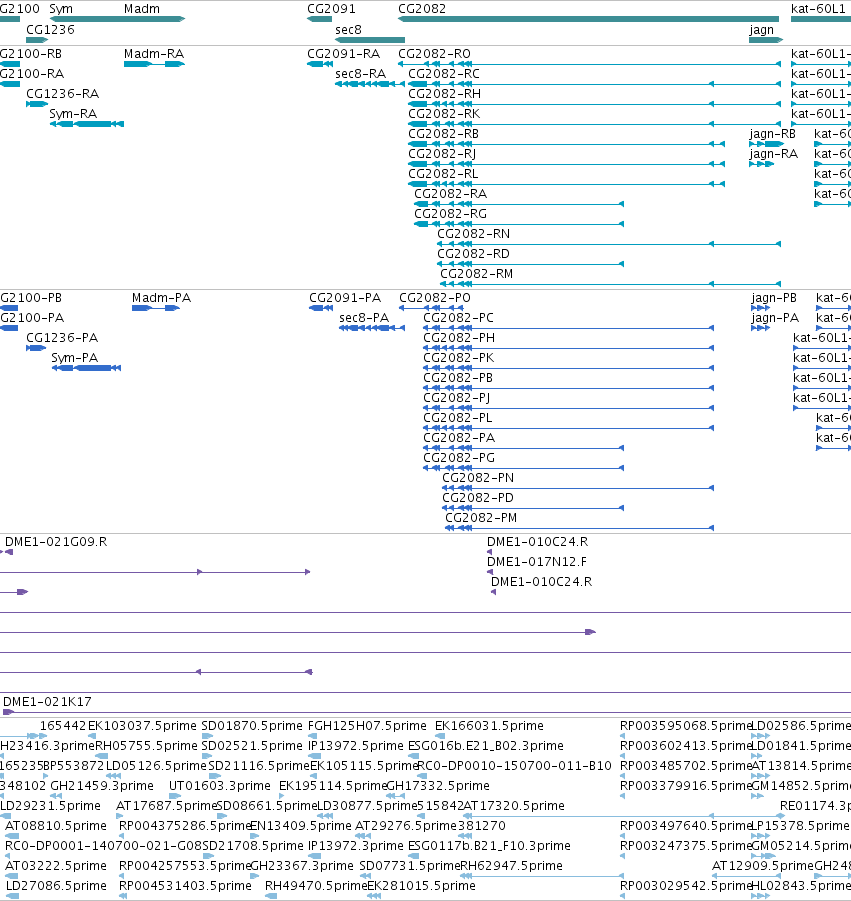The width and height of the screenshot is (851, 901).
Task: Choose EST RH62947.5prime
Action: (511, 866)
